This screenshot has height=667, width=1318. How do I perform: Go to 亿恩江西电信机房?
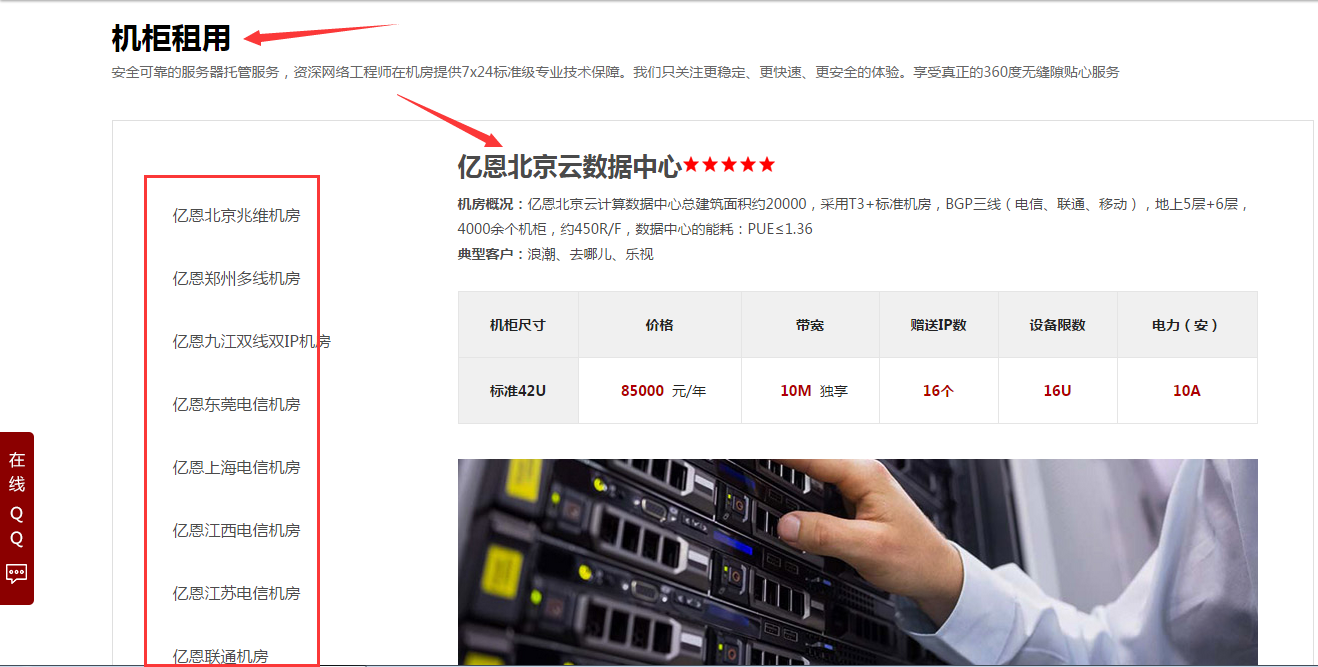(236, 531)
